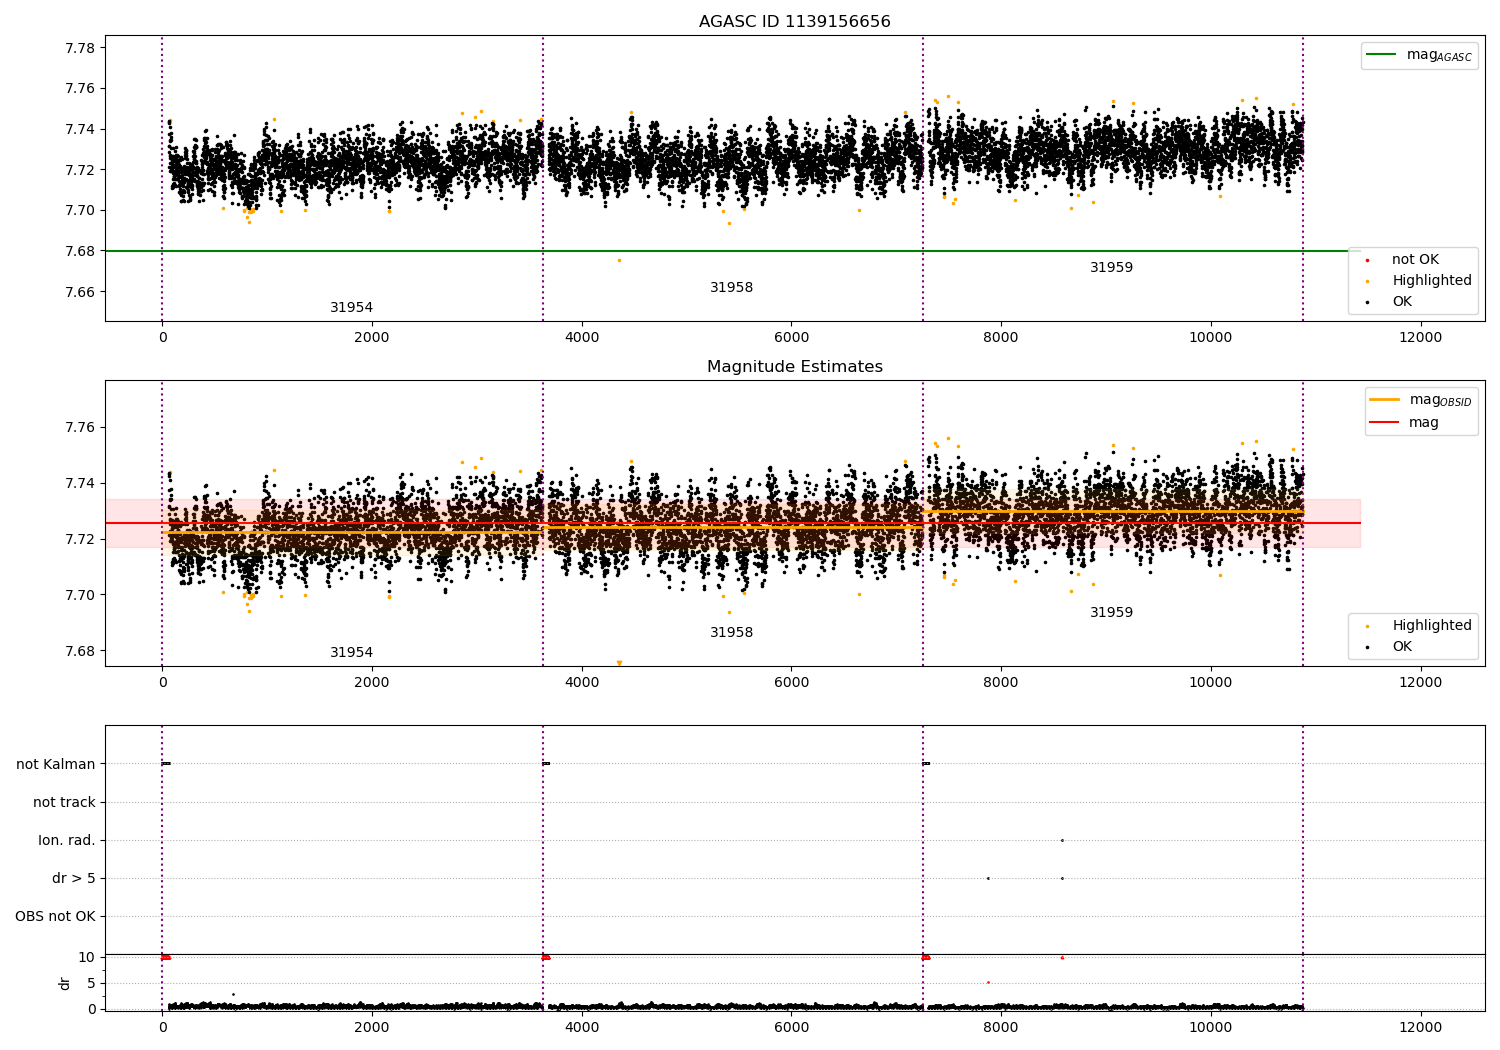Screen dimensions: 1500x1050
Task: Click orange outlier point below green line in top plot
Action: pos(619,260)
